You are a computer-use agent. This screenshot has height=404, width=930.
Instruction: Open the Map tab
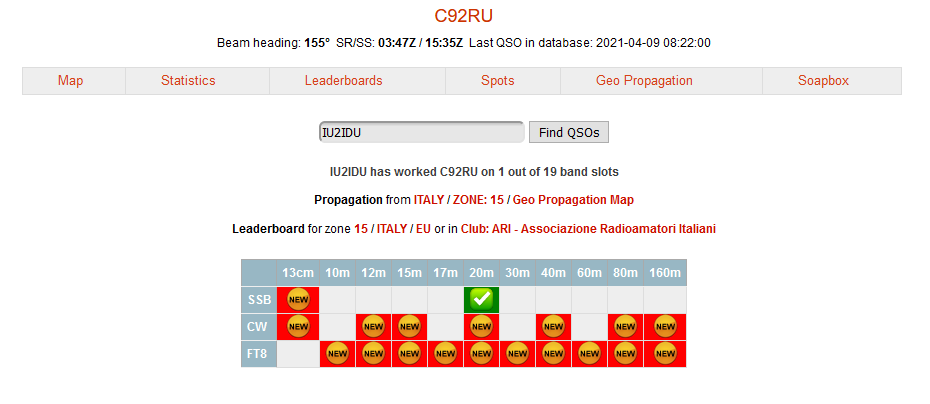(70, 81)
